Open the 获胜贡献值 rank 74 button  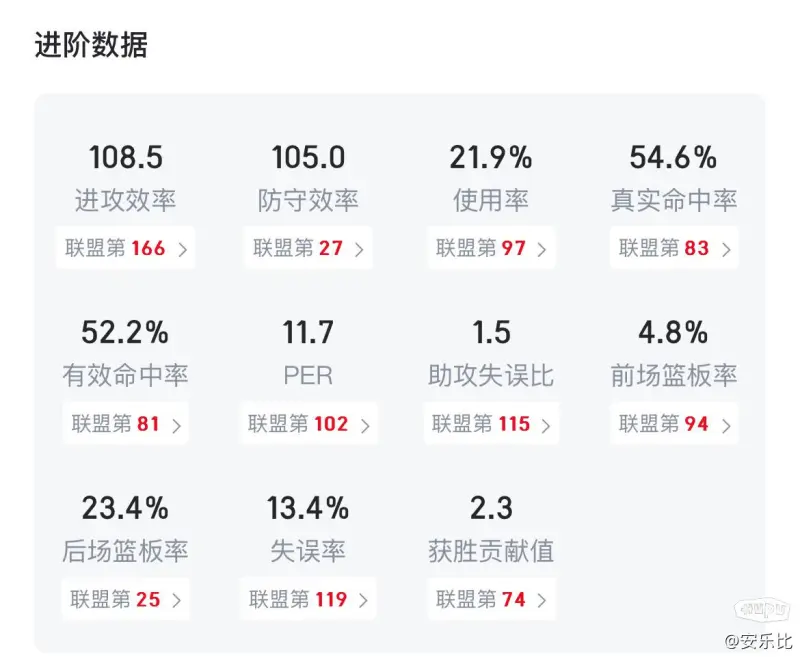pos(491,599)
